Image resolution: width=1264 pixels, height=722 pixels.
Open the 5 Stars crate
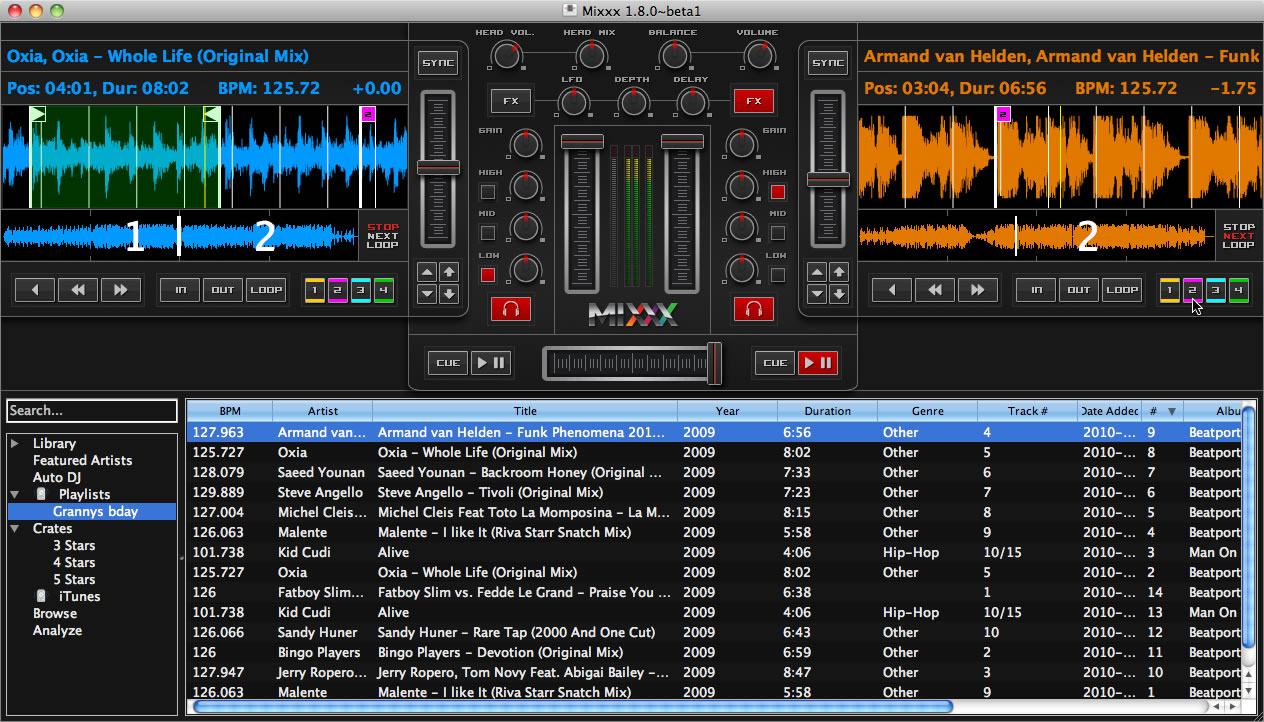click(x=74, y=579)
